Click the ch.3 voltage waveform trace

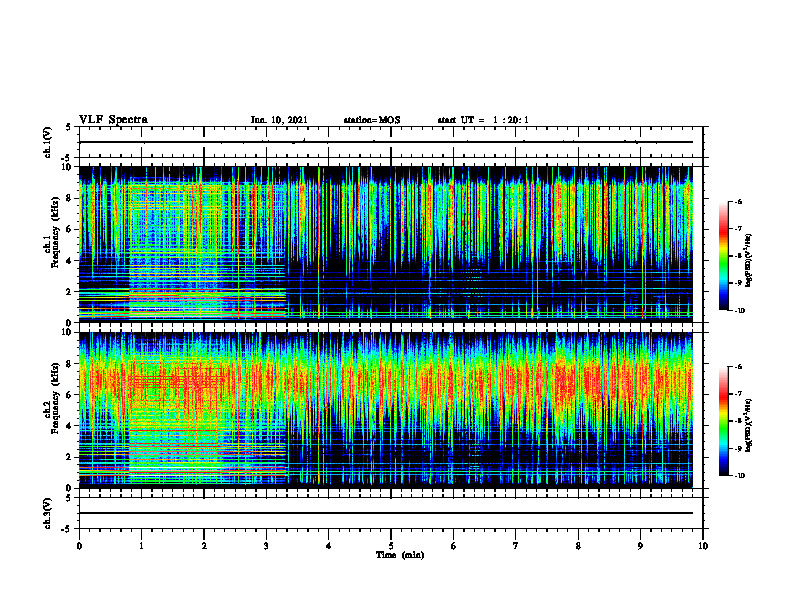[x=386, y=513]
